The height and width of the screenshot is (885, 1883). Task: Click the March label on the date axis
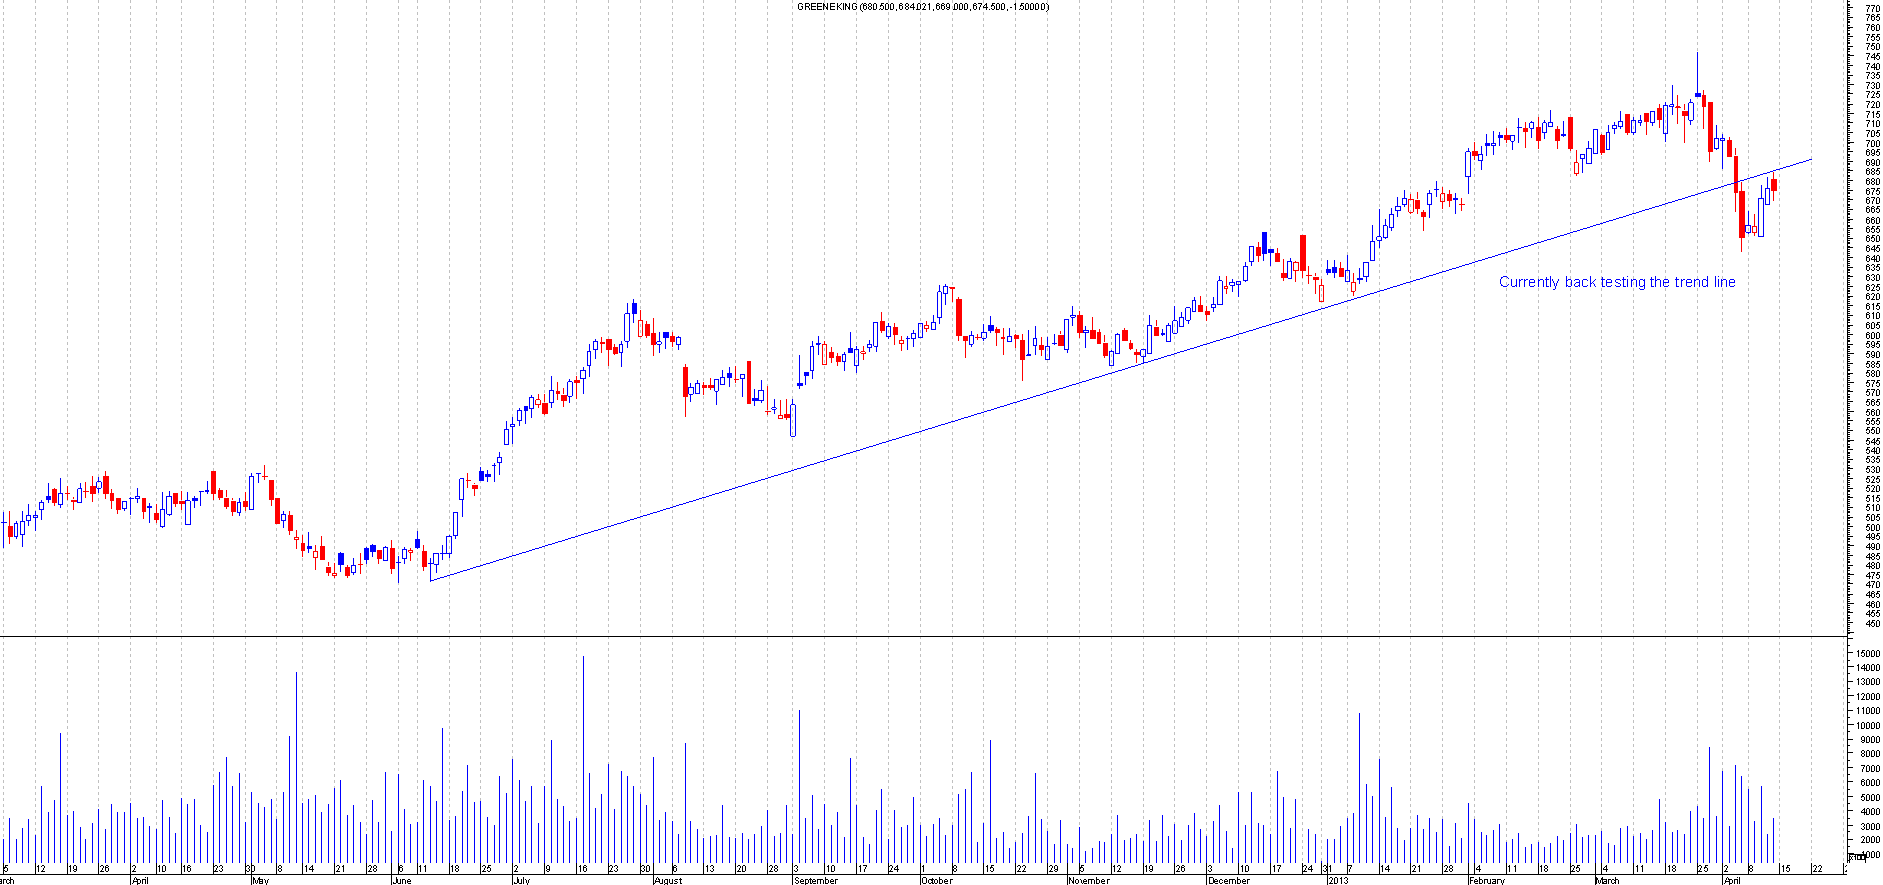click(1607, 881)
